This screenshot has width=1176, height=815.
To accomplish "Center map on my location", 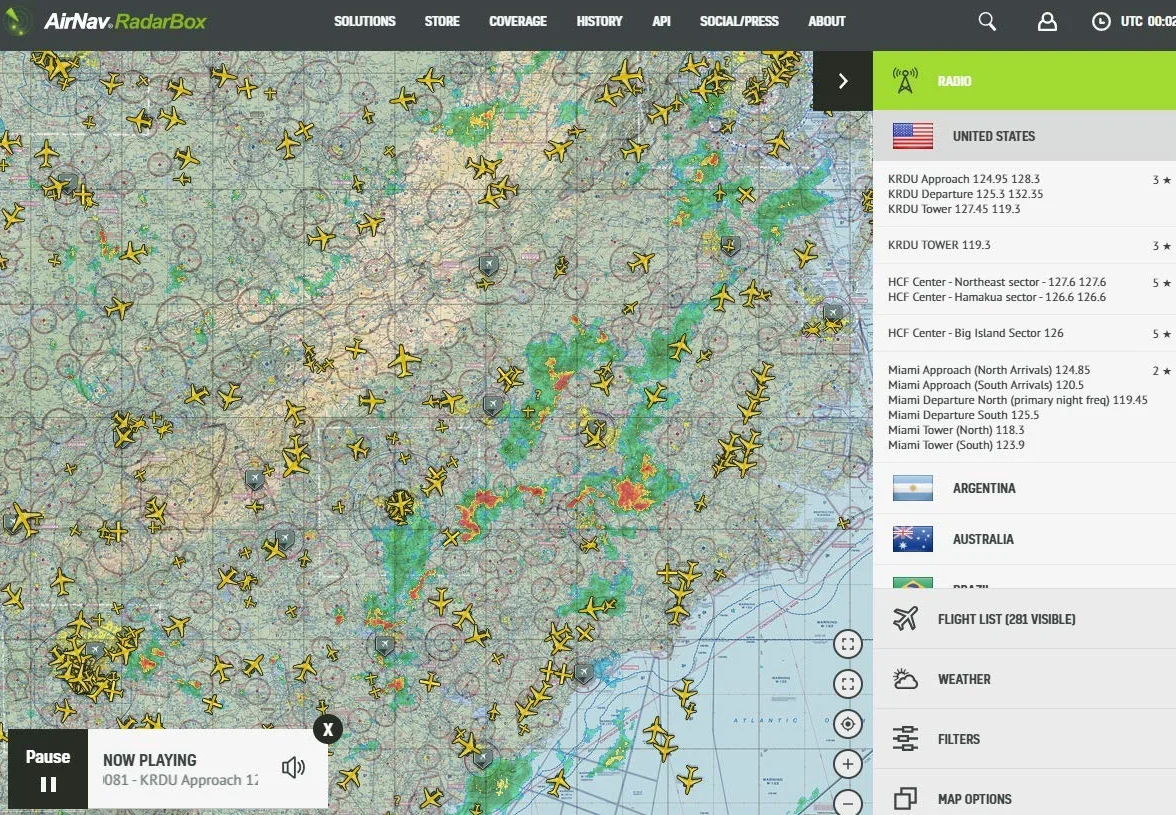I will [x=848, y=724].
